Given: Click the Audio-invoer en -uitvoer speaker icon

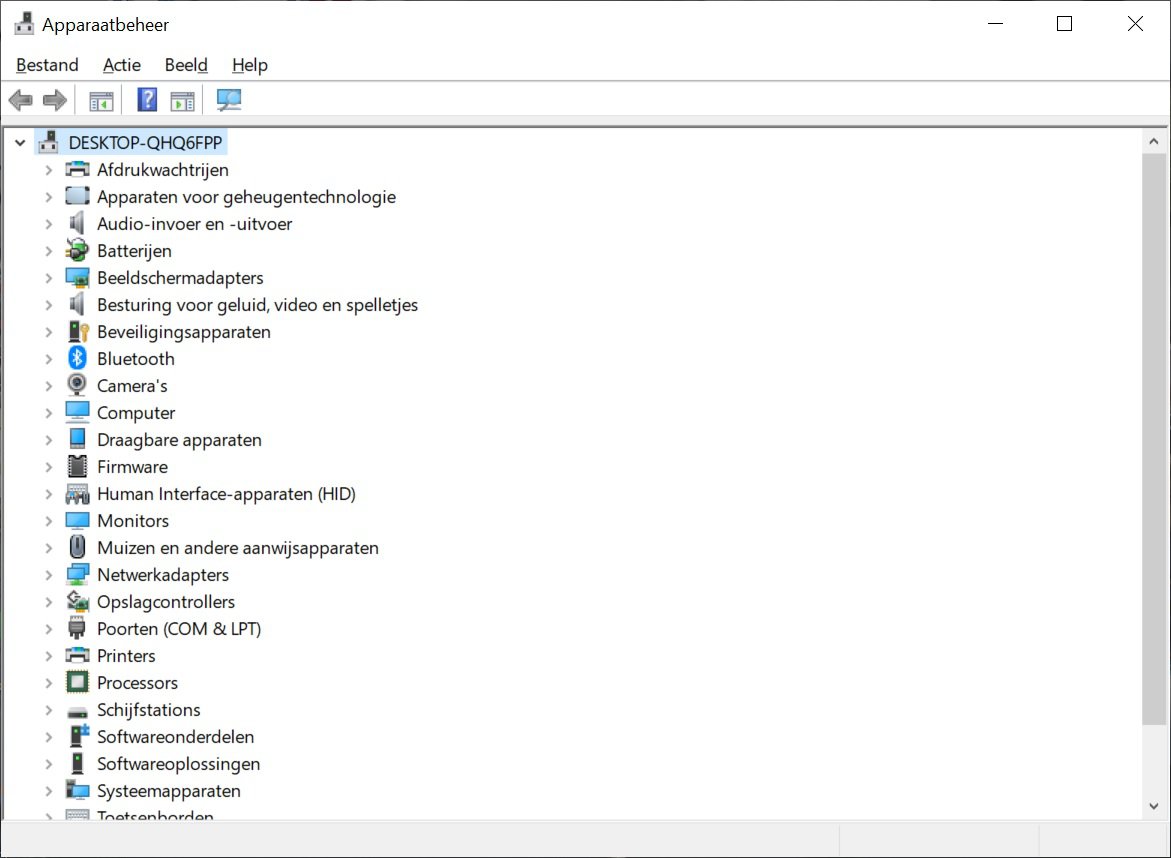Looking at the screenshot, I should 77,223.
